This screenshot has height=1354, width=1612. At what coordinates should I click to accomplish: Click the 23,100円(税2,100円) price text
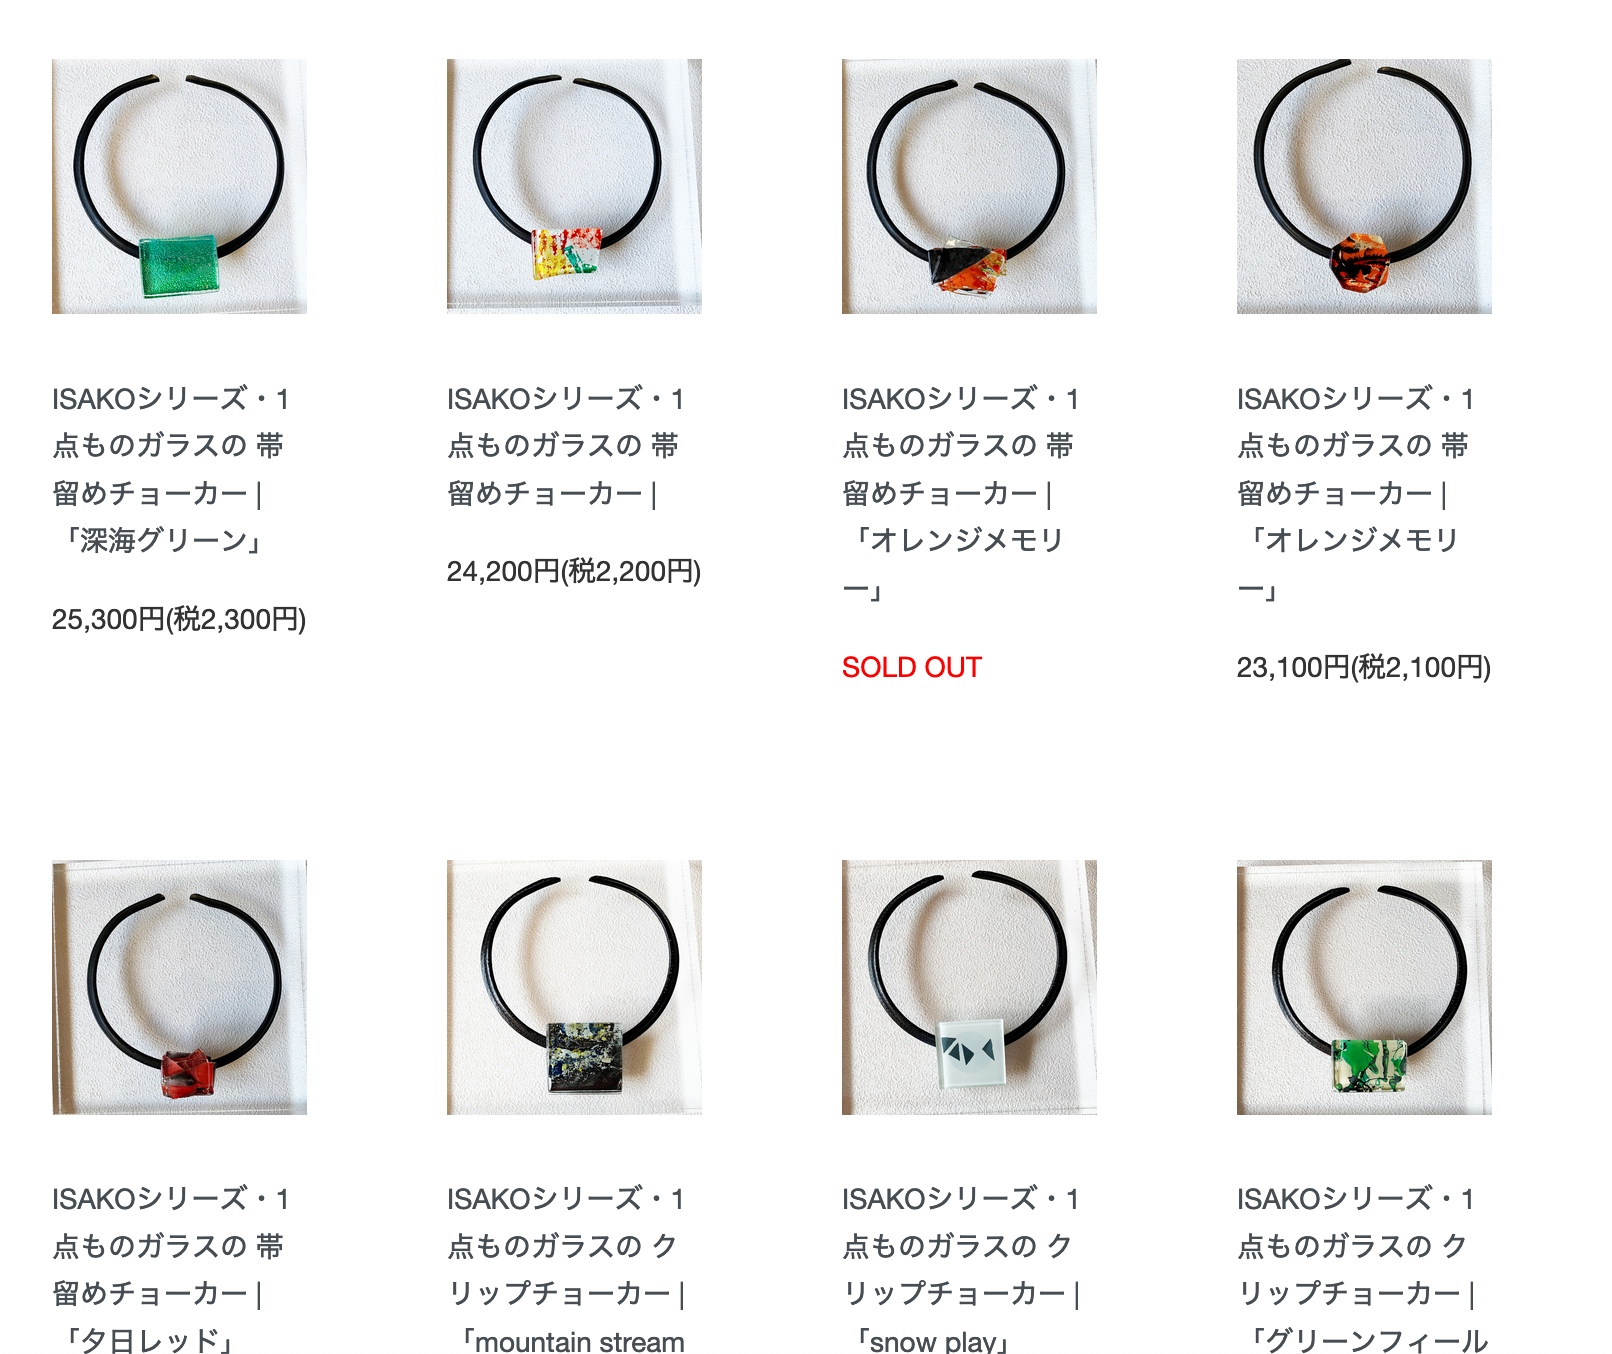pyautogui.click(x=1364, y=667)
